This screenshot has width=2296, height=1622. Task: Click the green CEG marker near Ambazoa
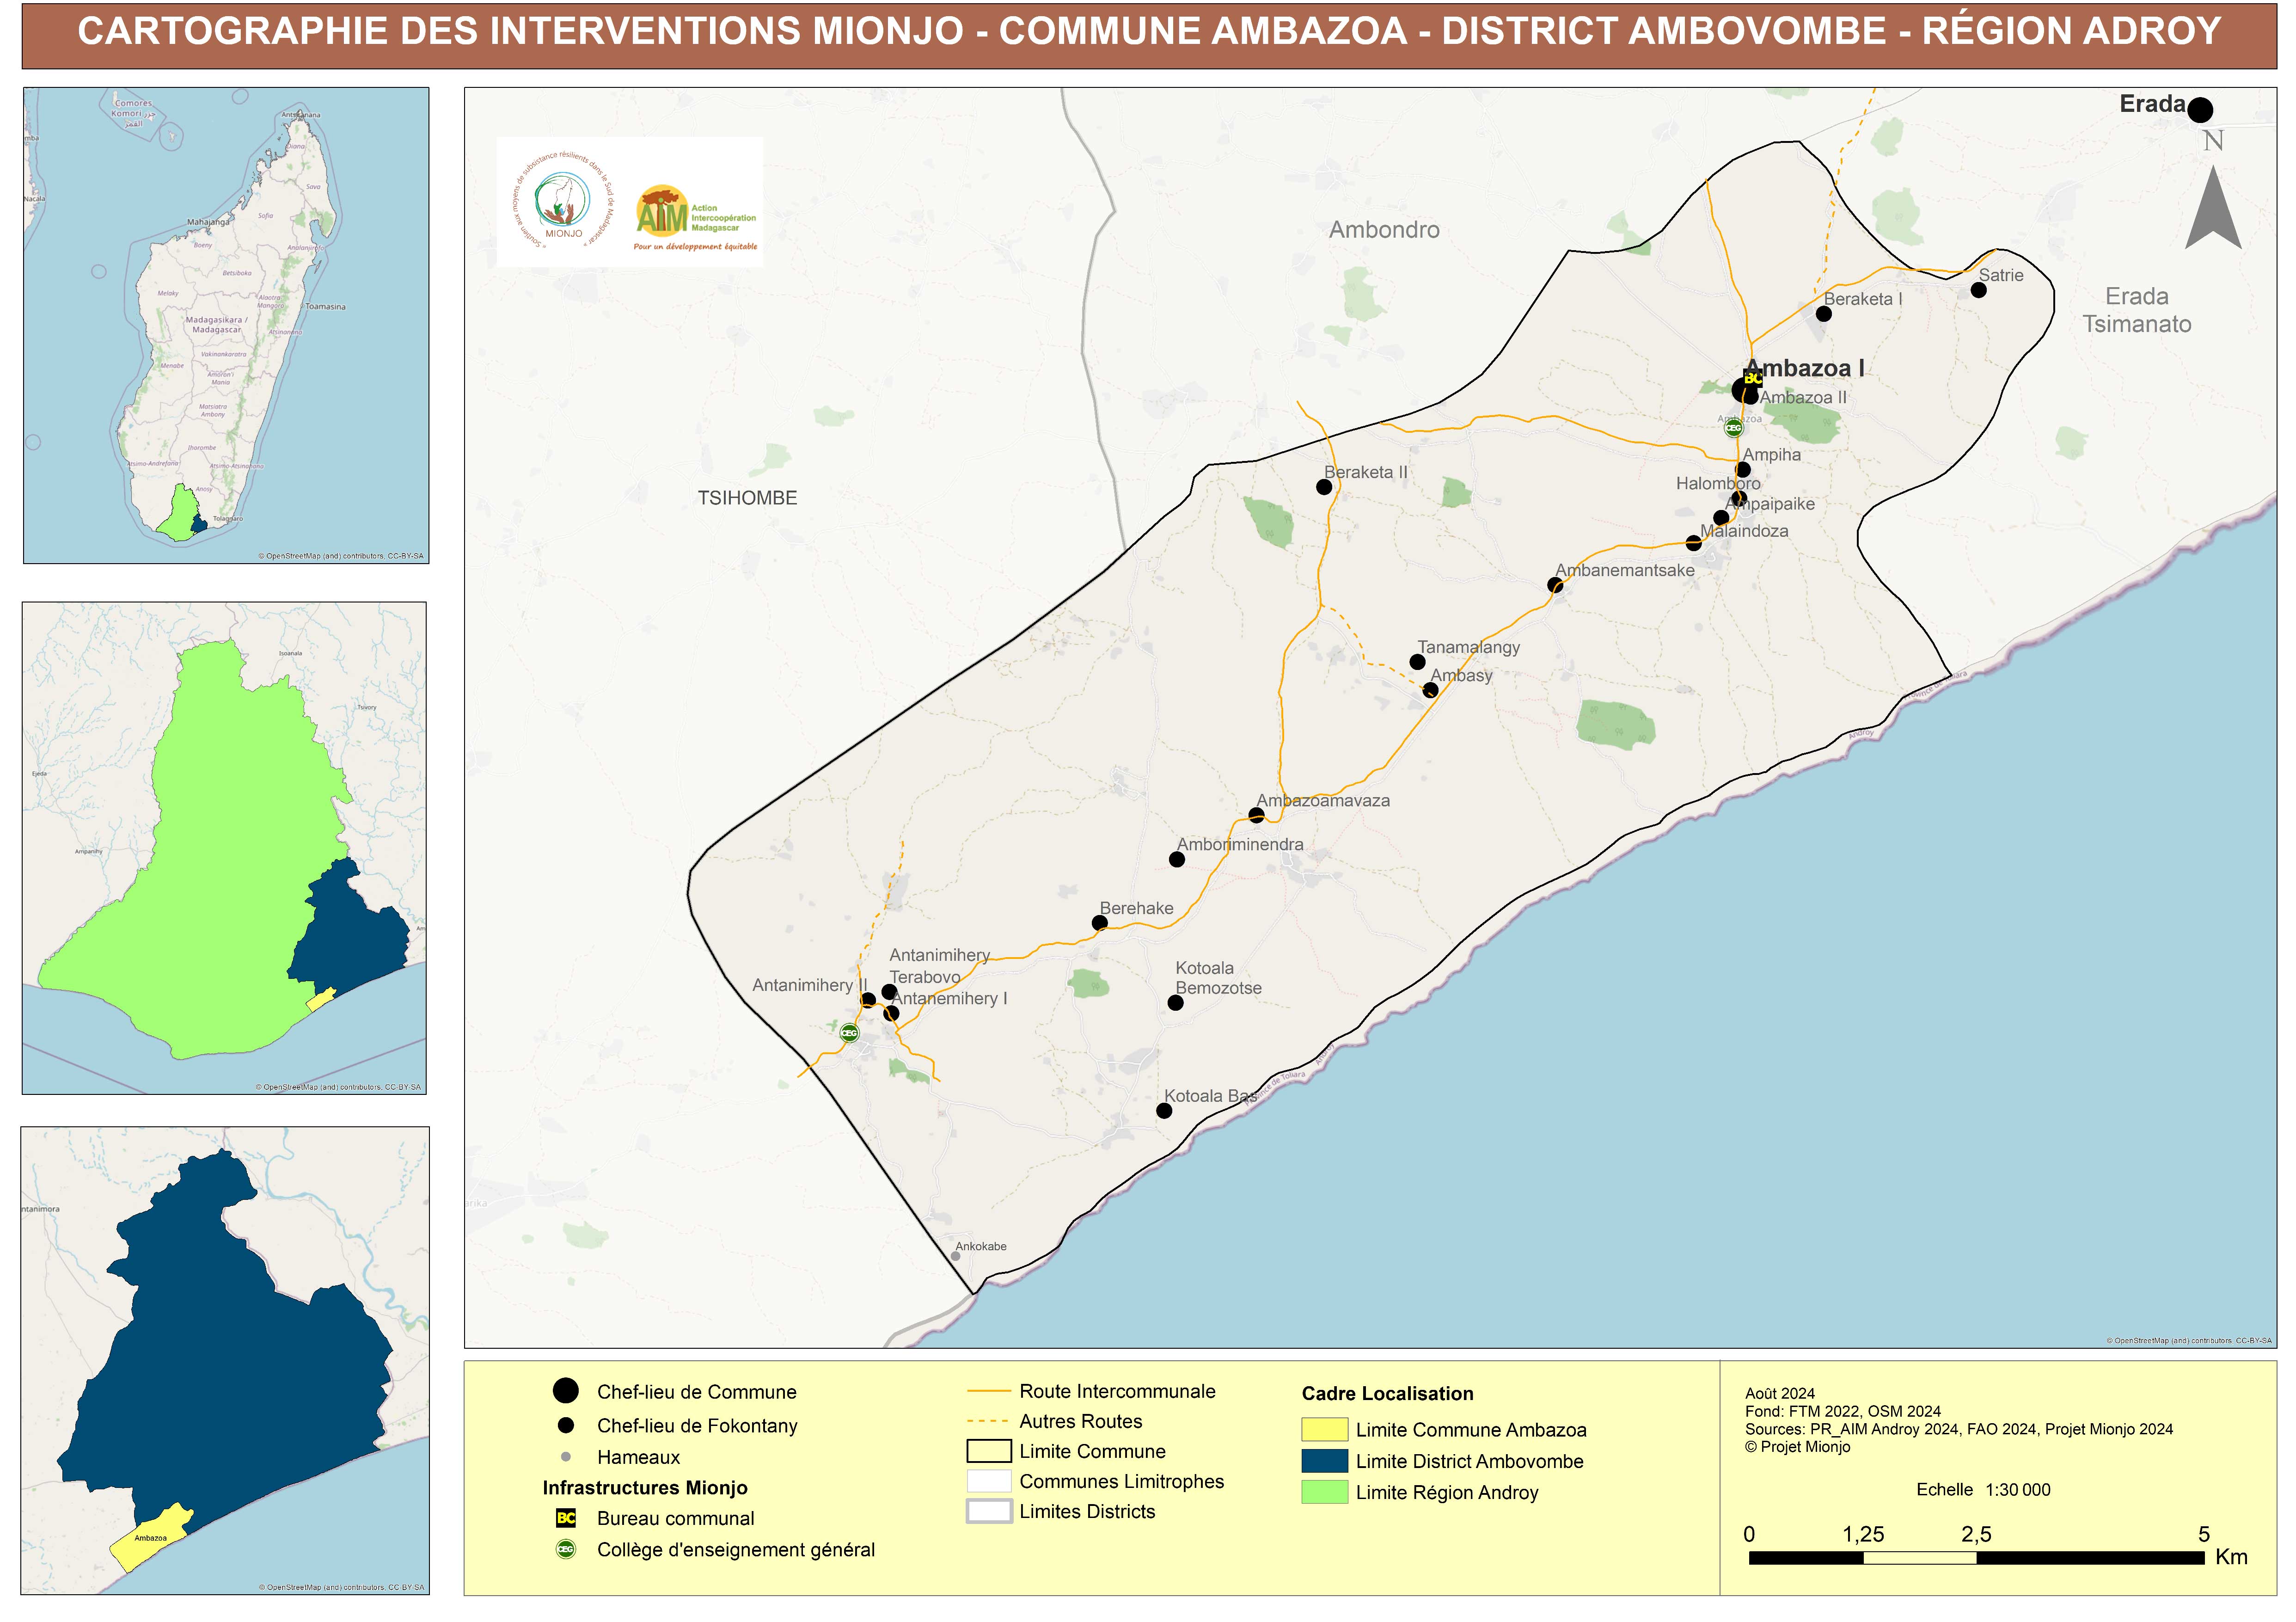click(1733, 428)
